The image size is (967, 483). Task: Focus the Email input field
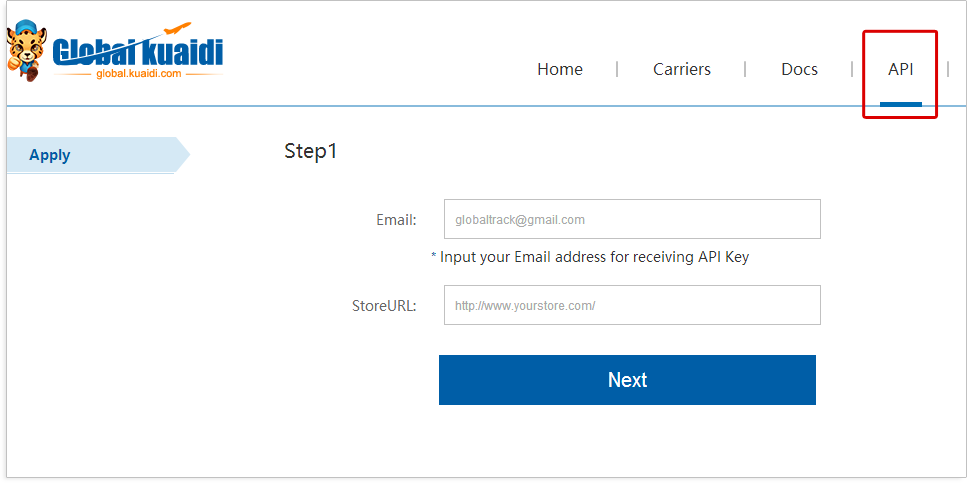[x=632, y=219]
